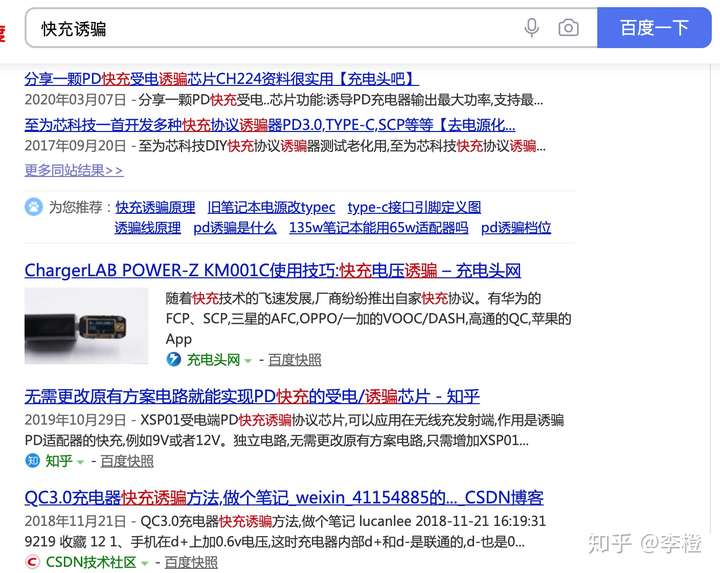
Task: Open the 知乎 source link
Action: click(59, 461)
